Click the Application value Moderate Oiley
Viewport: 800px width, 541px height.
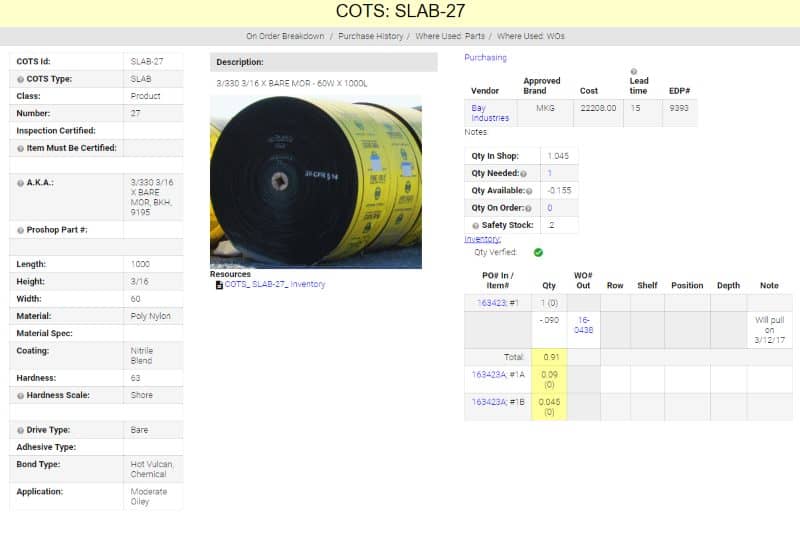click(x=149, y=497)
